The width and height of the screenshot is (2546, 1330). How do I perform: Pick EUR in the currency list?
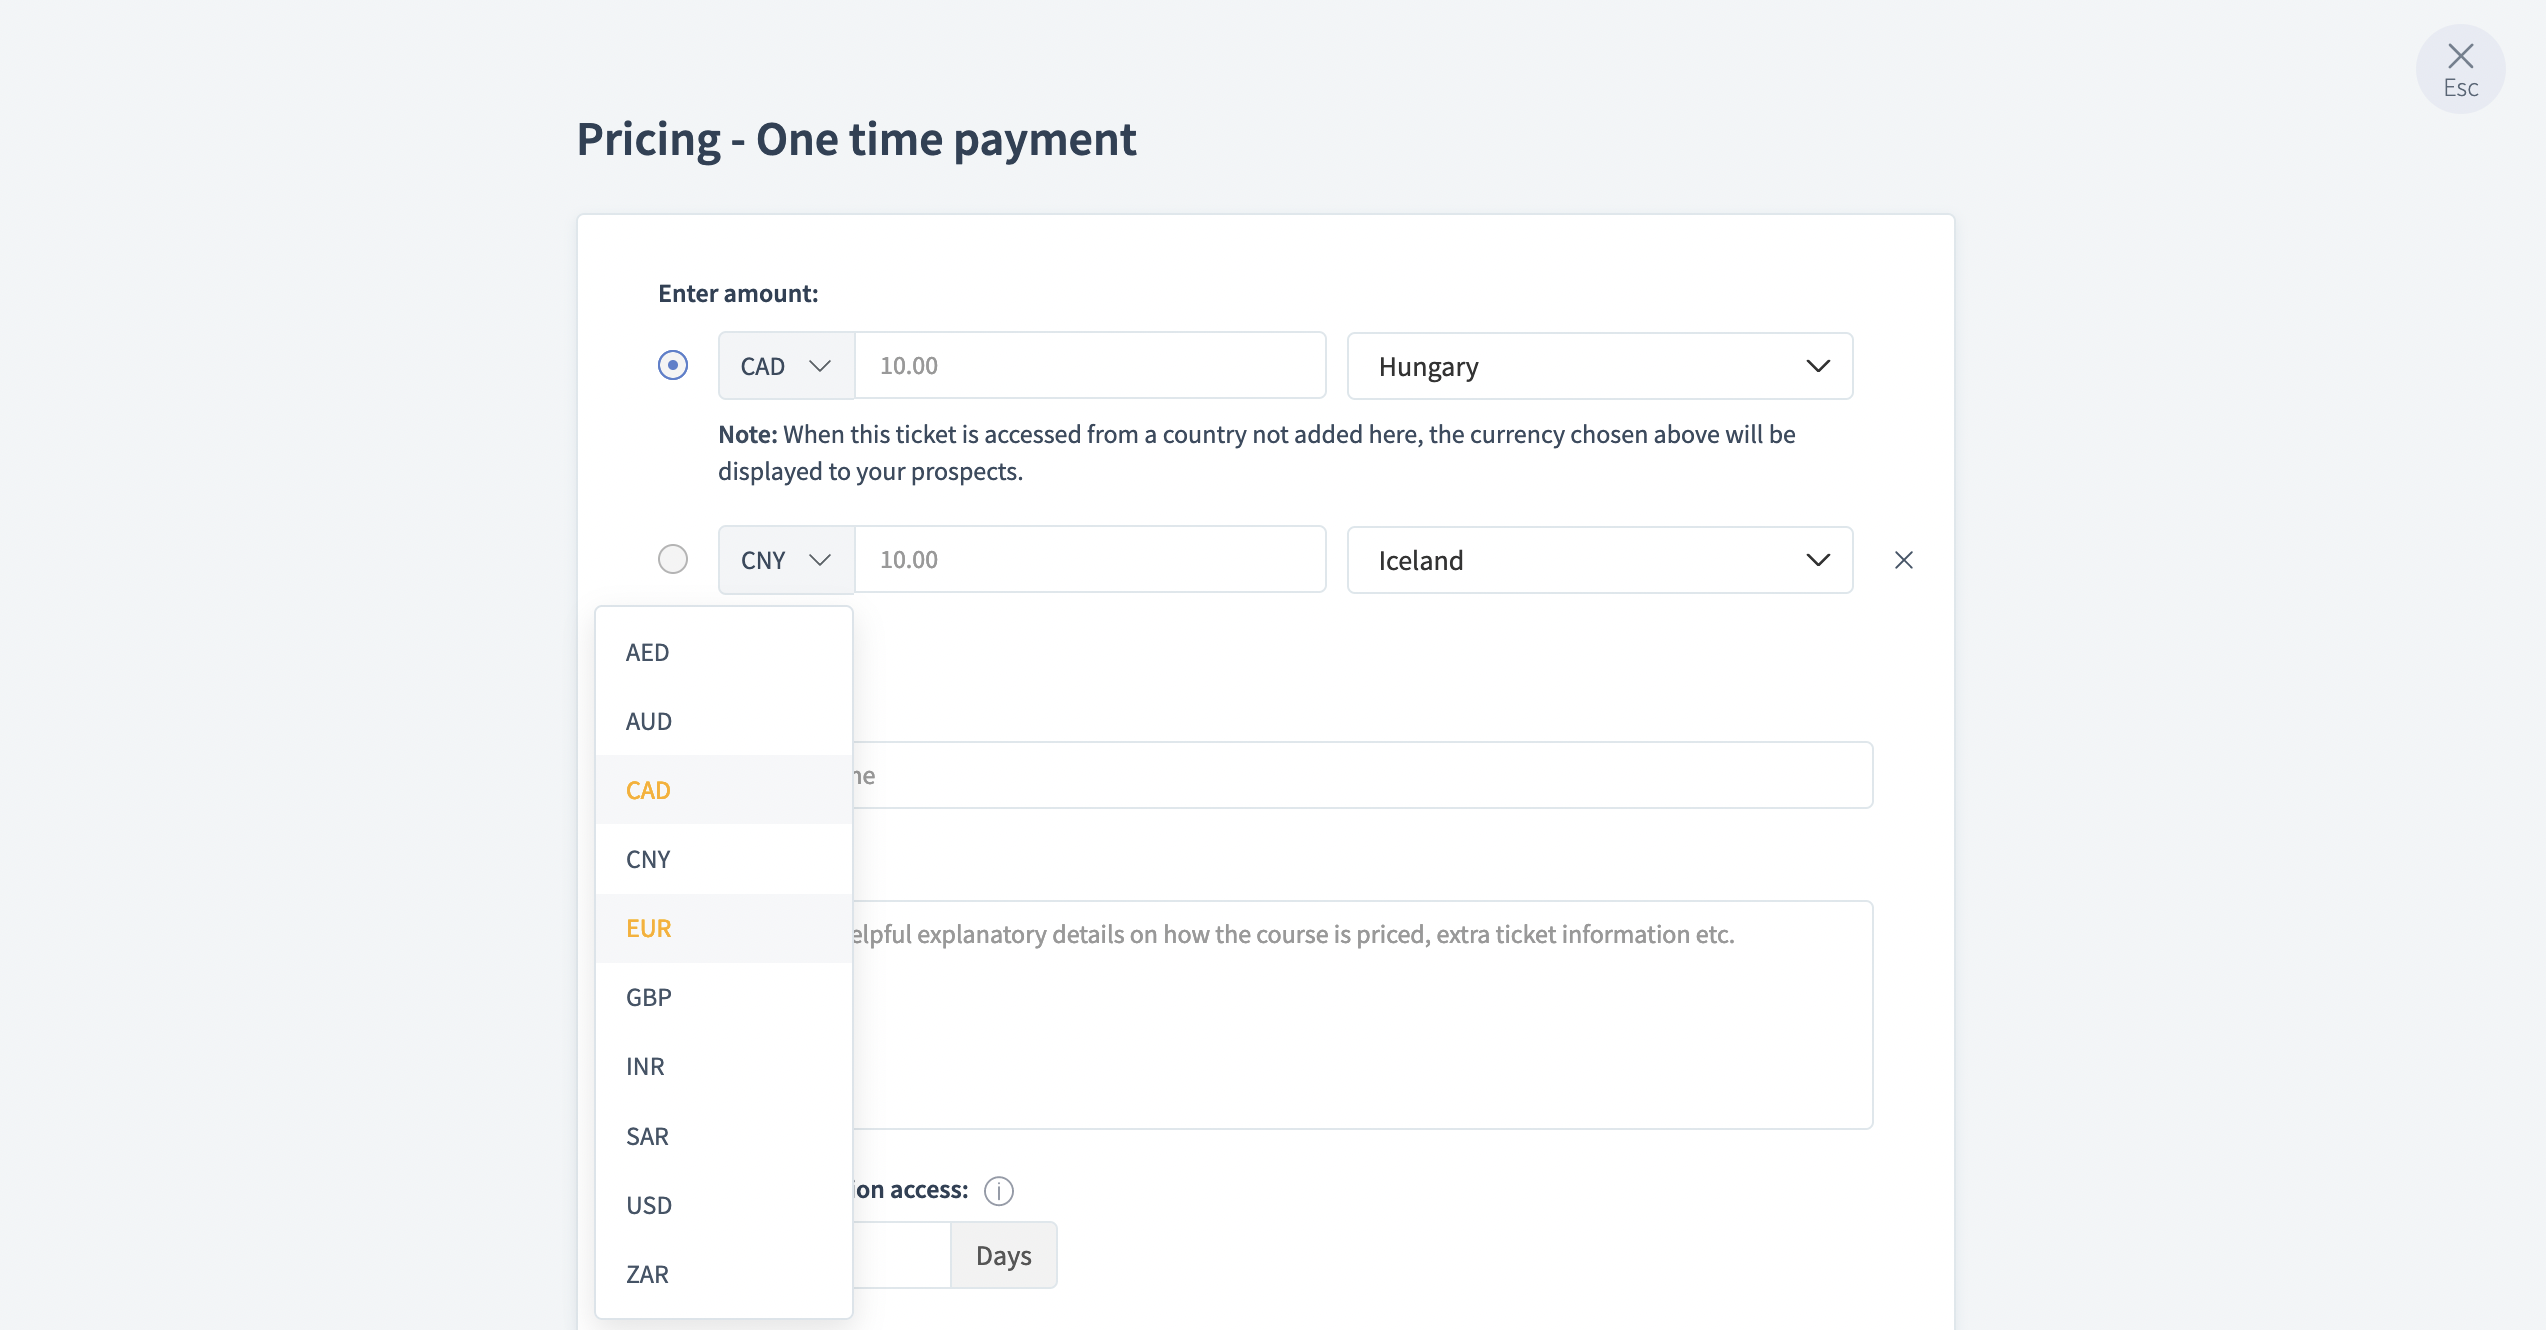pos(724,928)
